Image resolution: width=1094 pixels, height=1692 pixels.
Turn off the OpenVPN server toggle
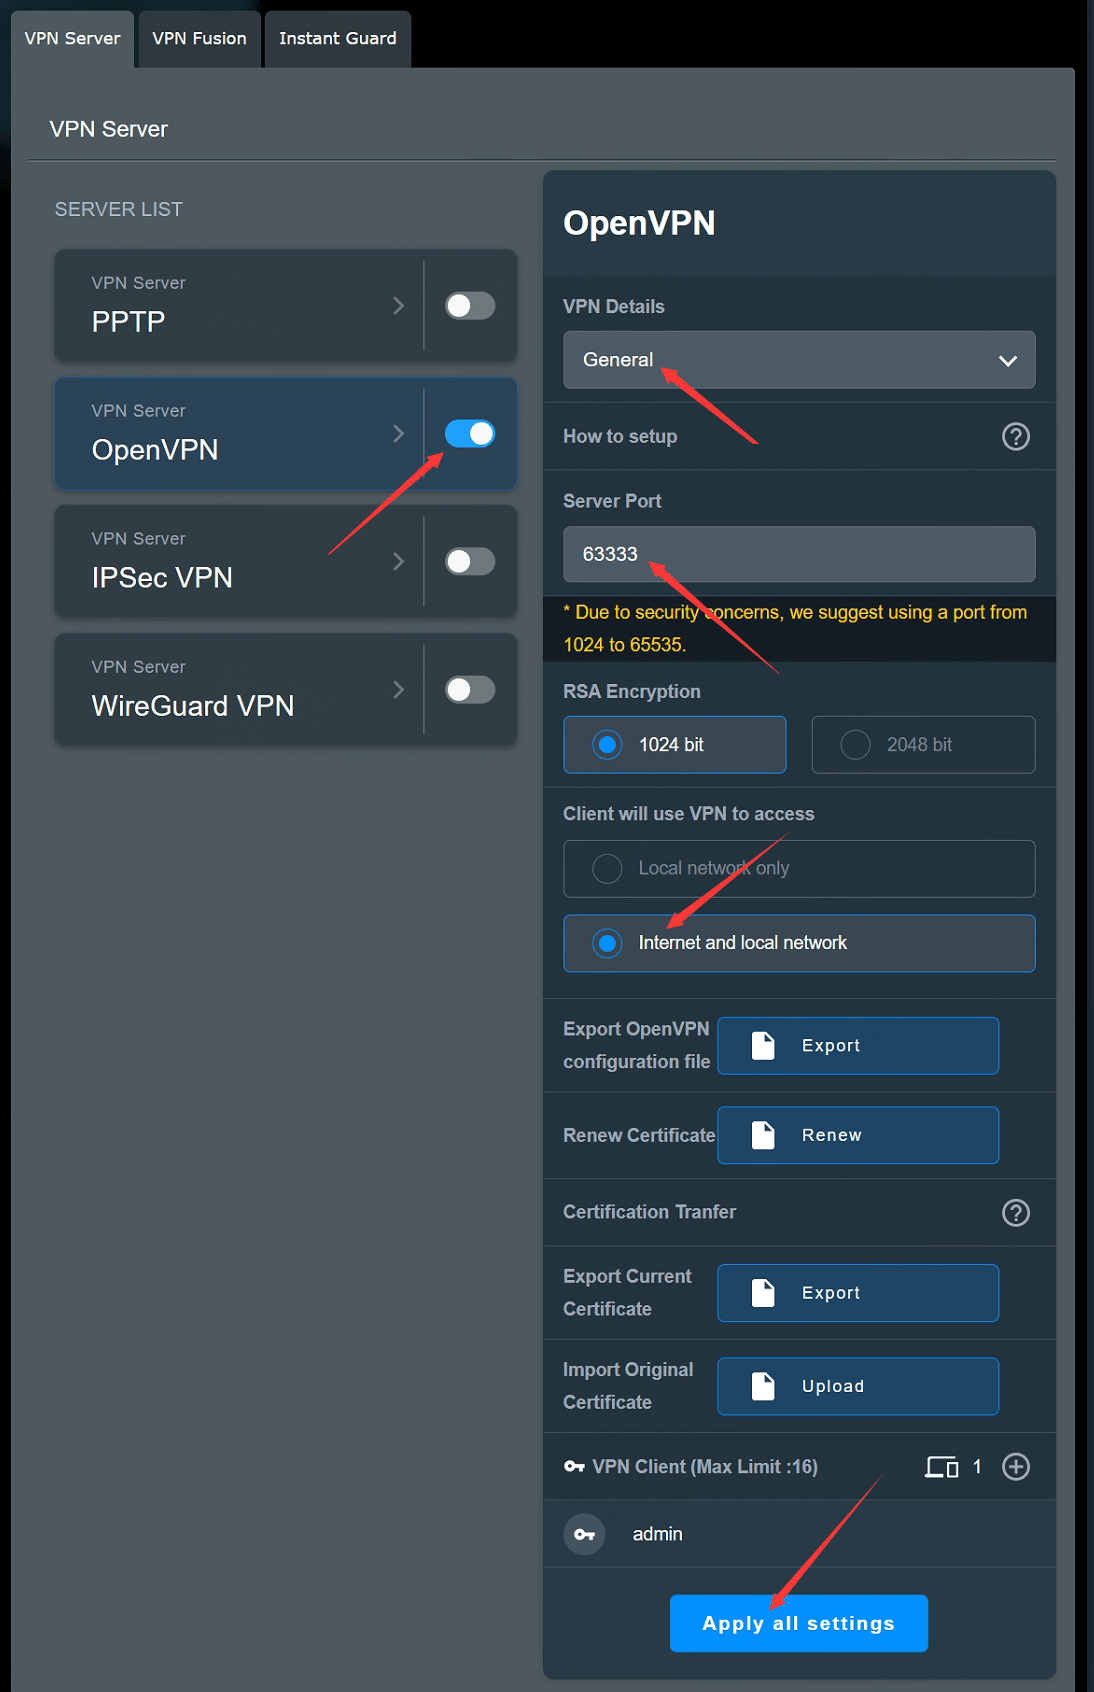(x=470, y=434)
